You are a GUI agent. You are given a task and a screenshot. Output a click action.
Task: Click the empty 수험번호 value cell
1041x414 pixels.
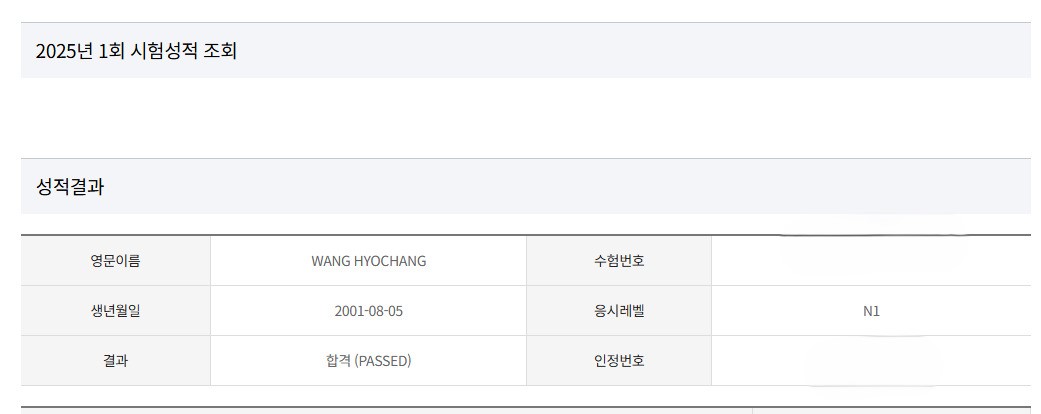click(x=870, y=261)
